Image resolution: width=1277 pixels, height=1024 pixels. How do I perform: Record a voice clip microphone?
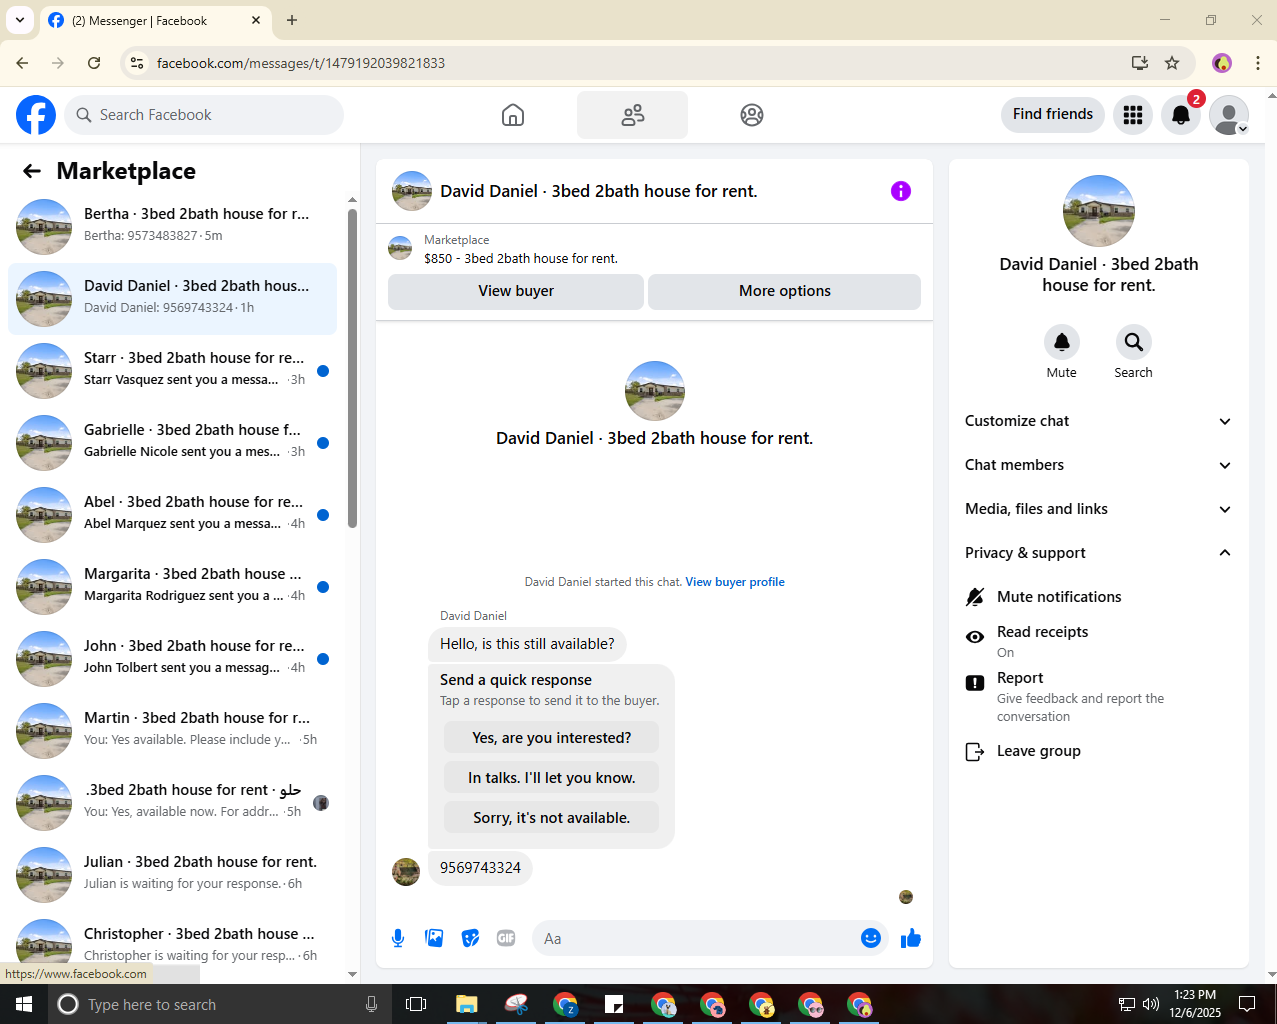click(x=398, y=938)
